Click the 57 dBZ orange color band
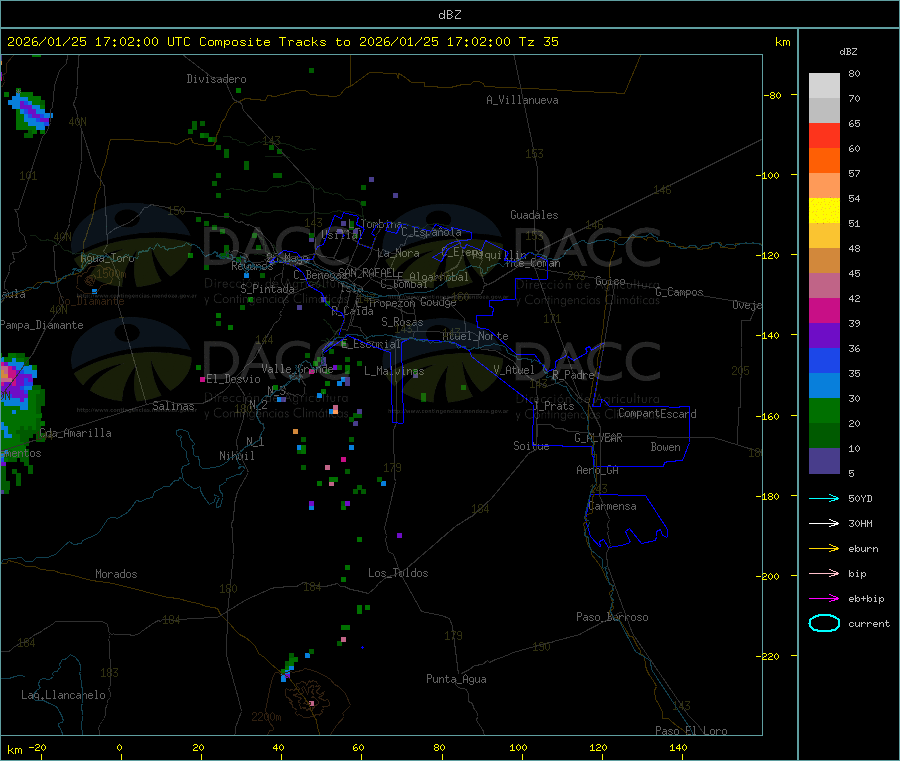The width and height of the screenshot is (900, 761). (824, 161)
